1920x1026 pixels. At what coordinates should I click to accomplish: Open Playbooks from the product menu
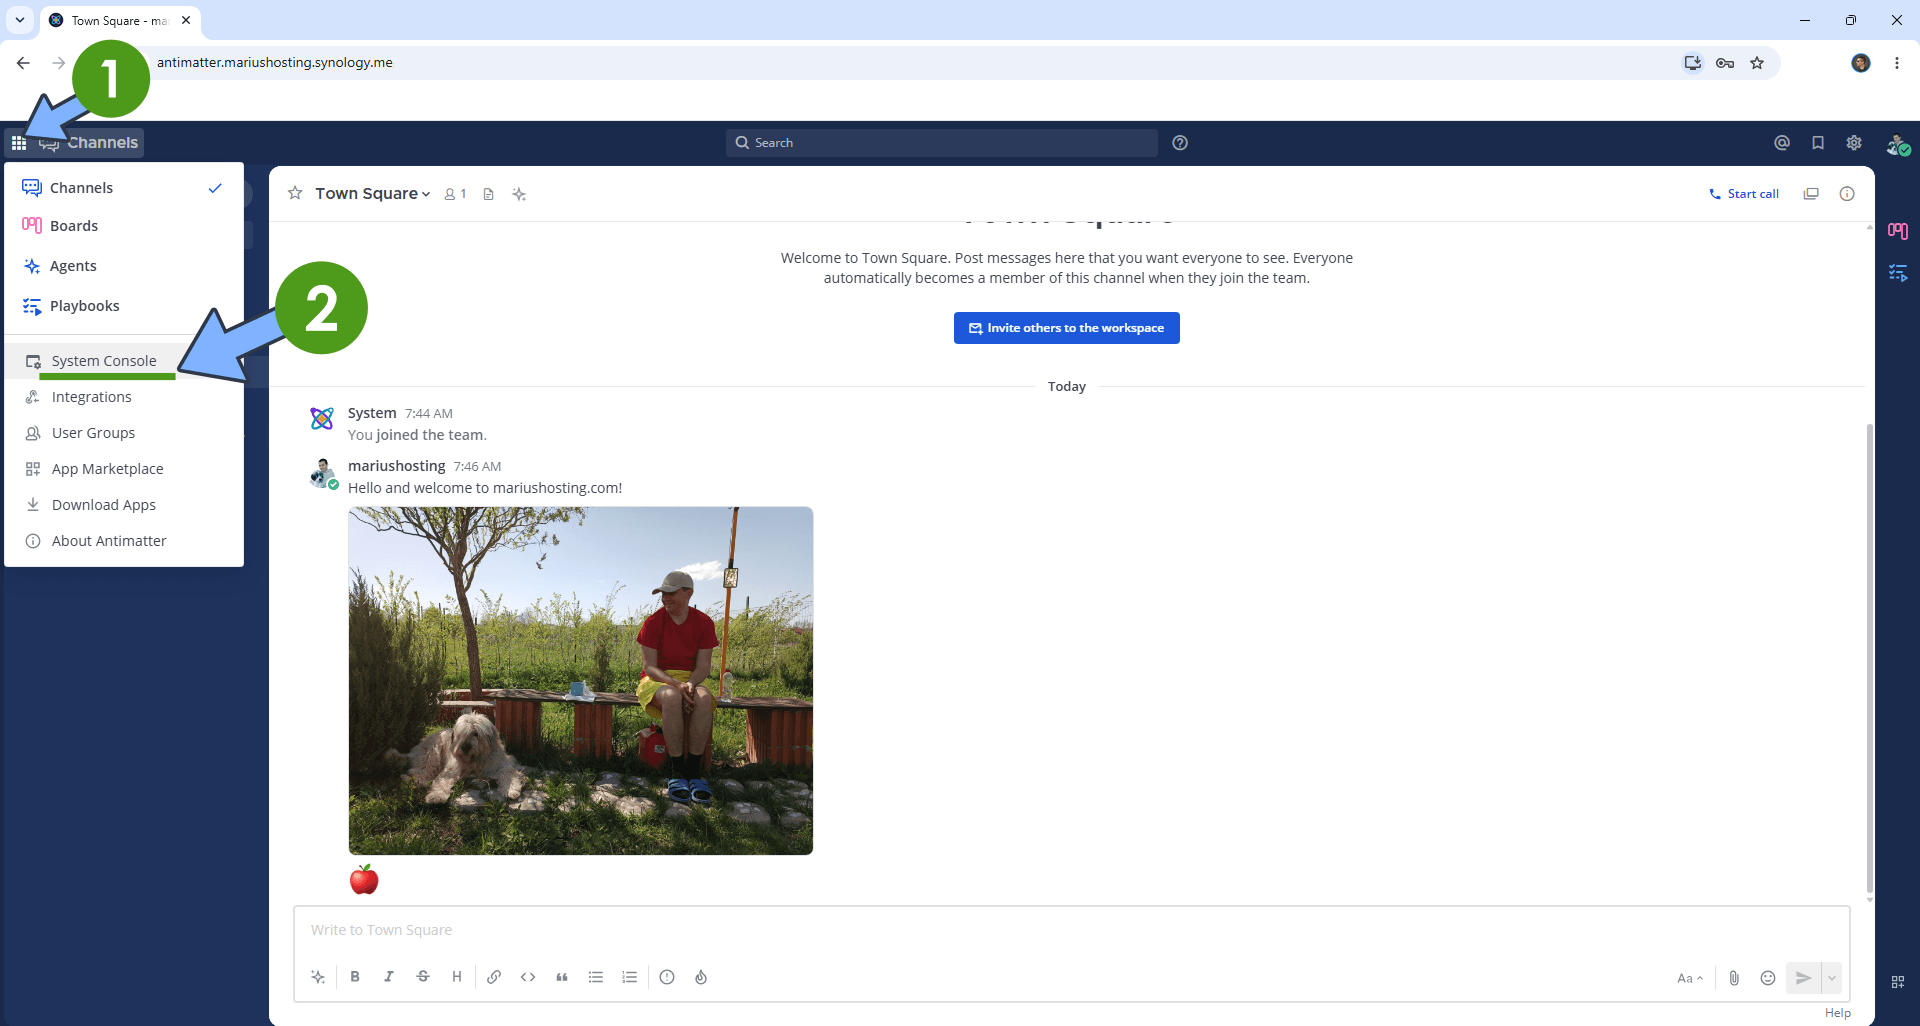click(x=124, y=306)
